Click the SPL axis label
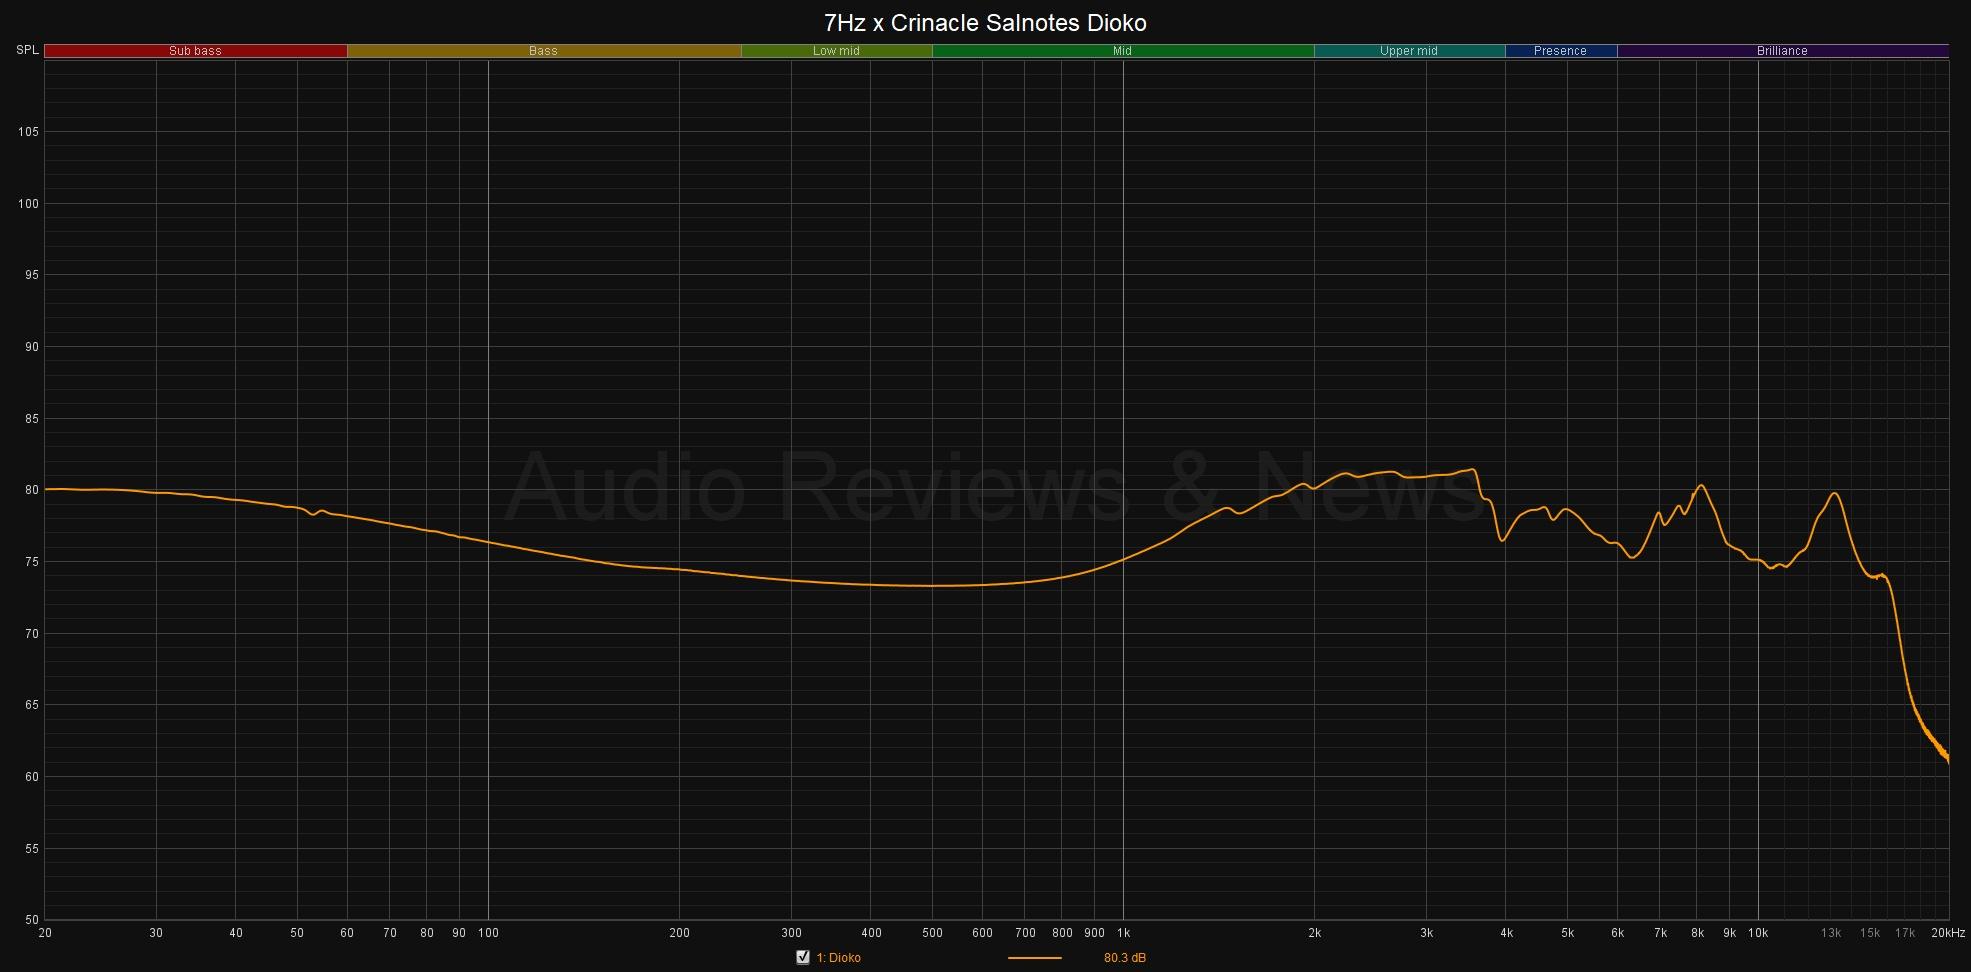The width and height of the screenshot is (1971, 972). [x=28, y=50]
